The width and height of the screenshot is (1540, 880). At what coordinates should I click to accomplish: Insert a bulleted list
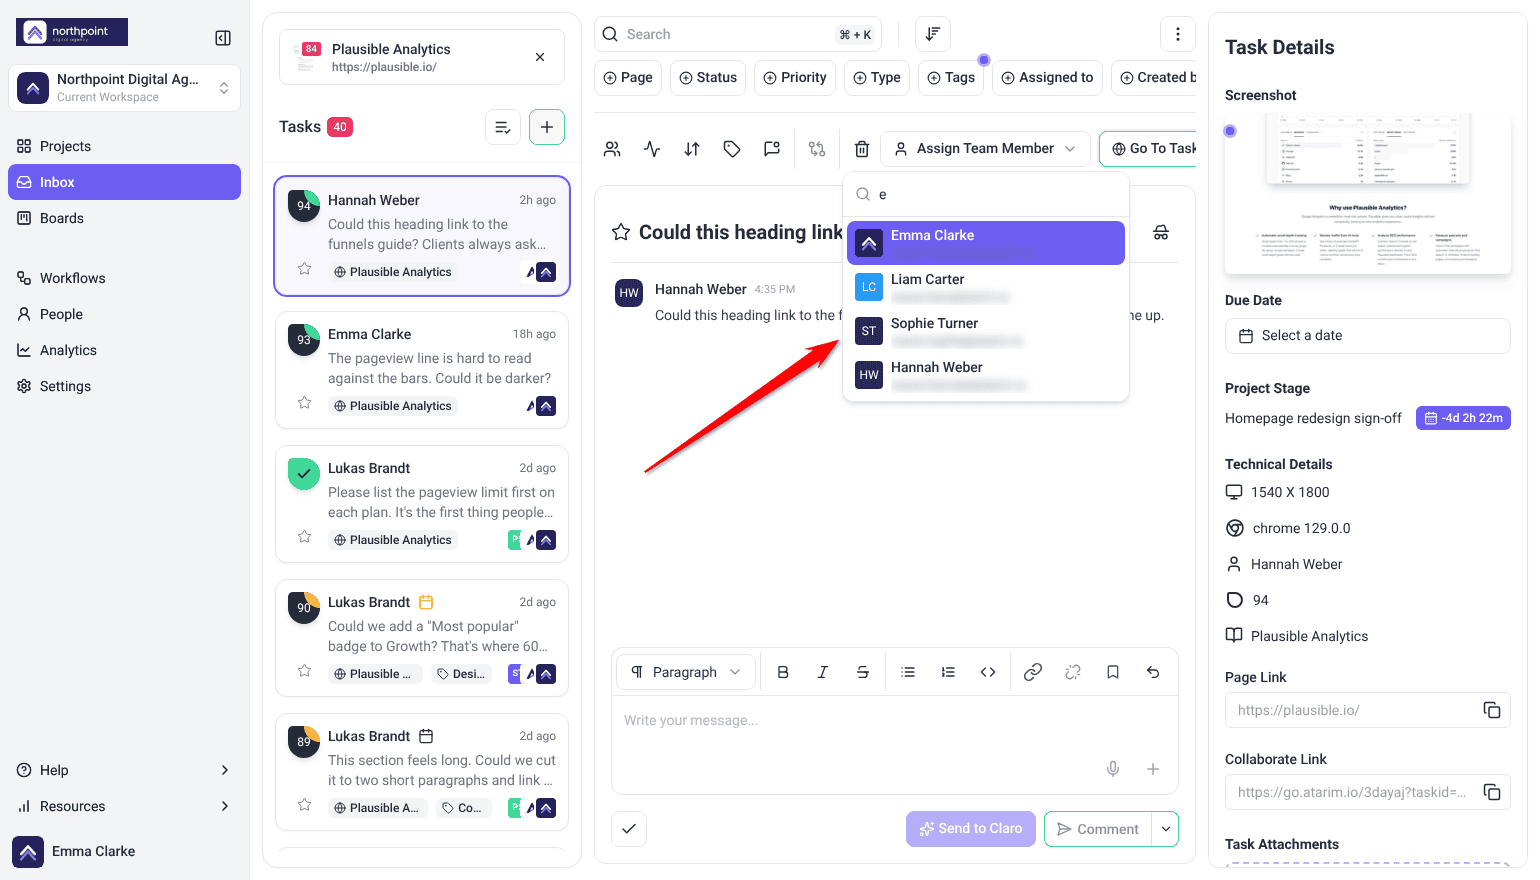click(x=908, y=672)
